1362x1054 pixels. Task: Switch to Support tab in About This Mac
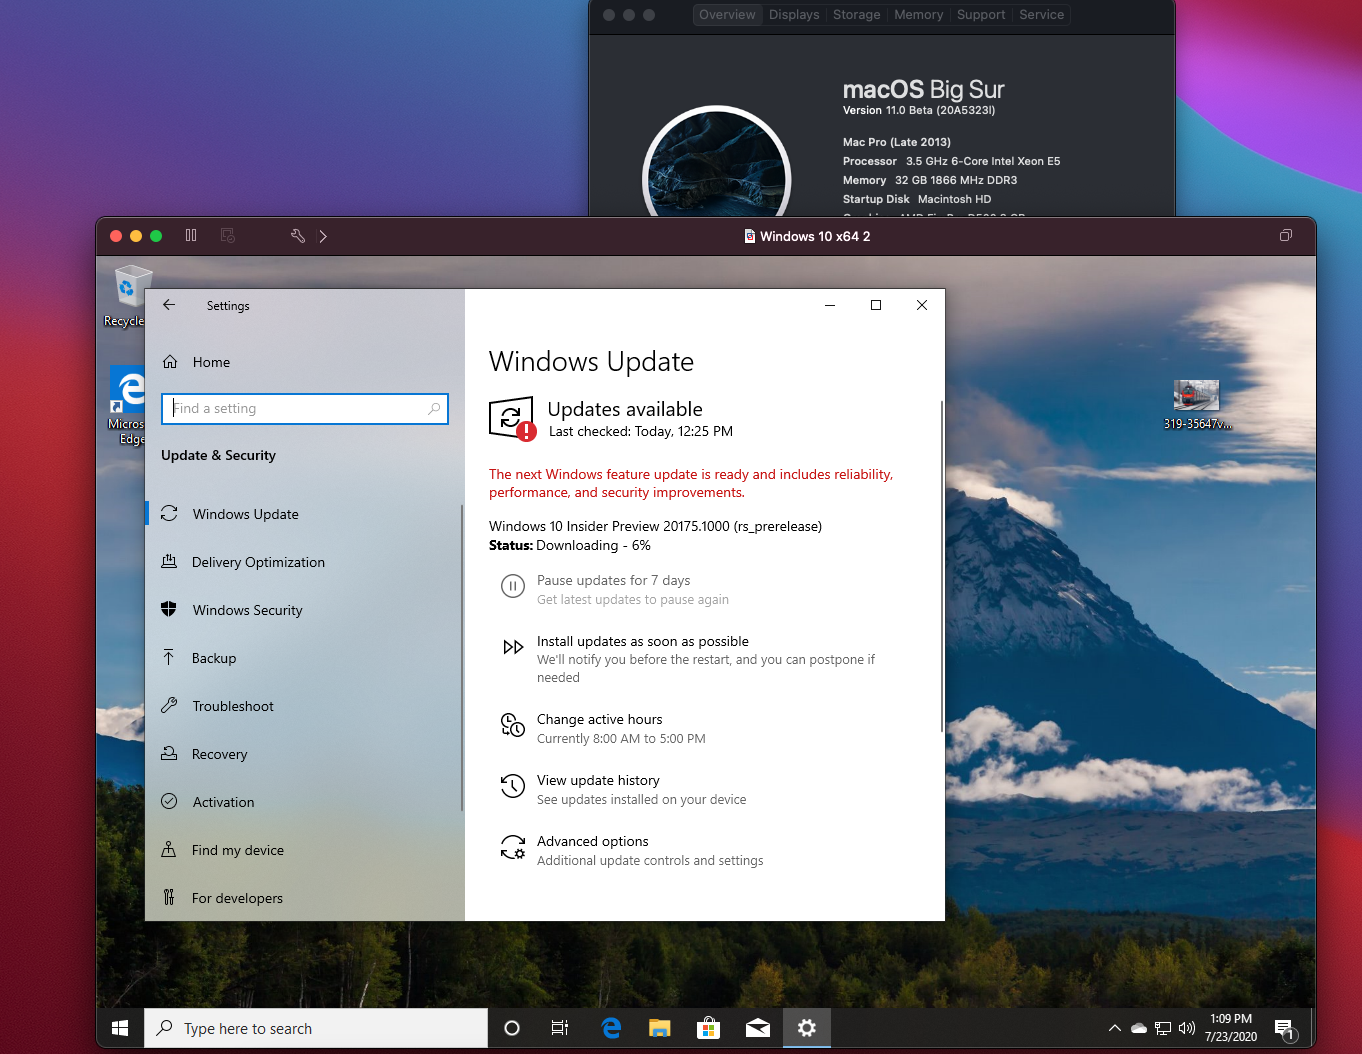tap(981, 15)
